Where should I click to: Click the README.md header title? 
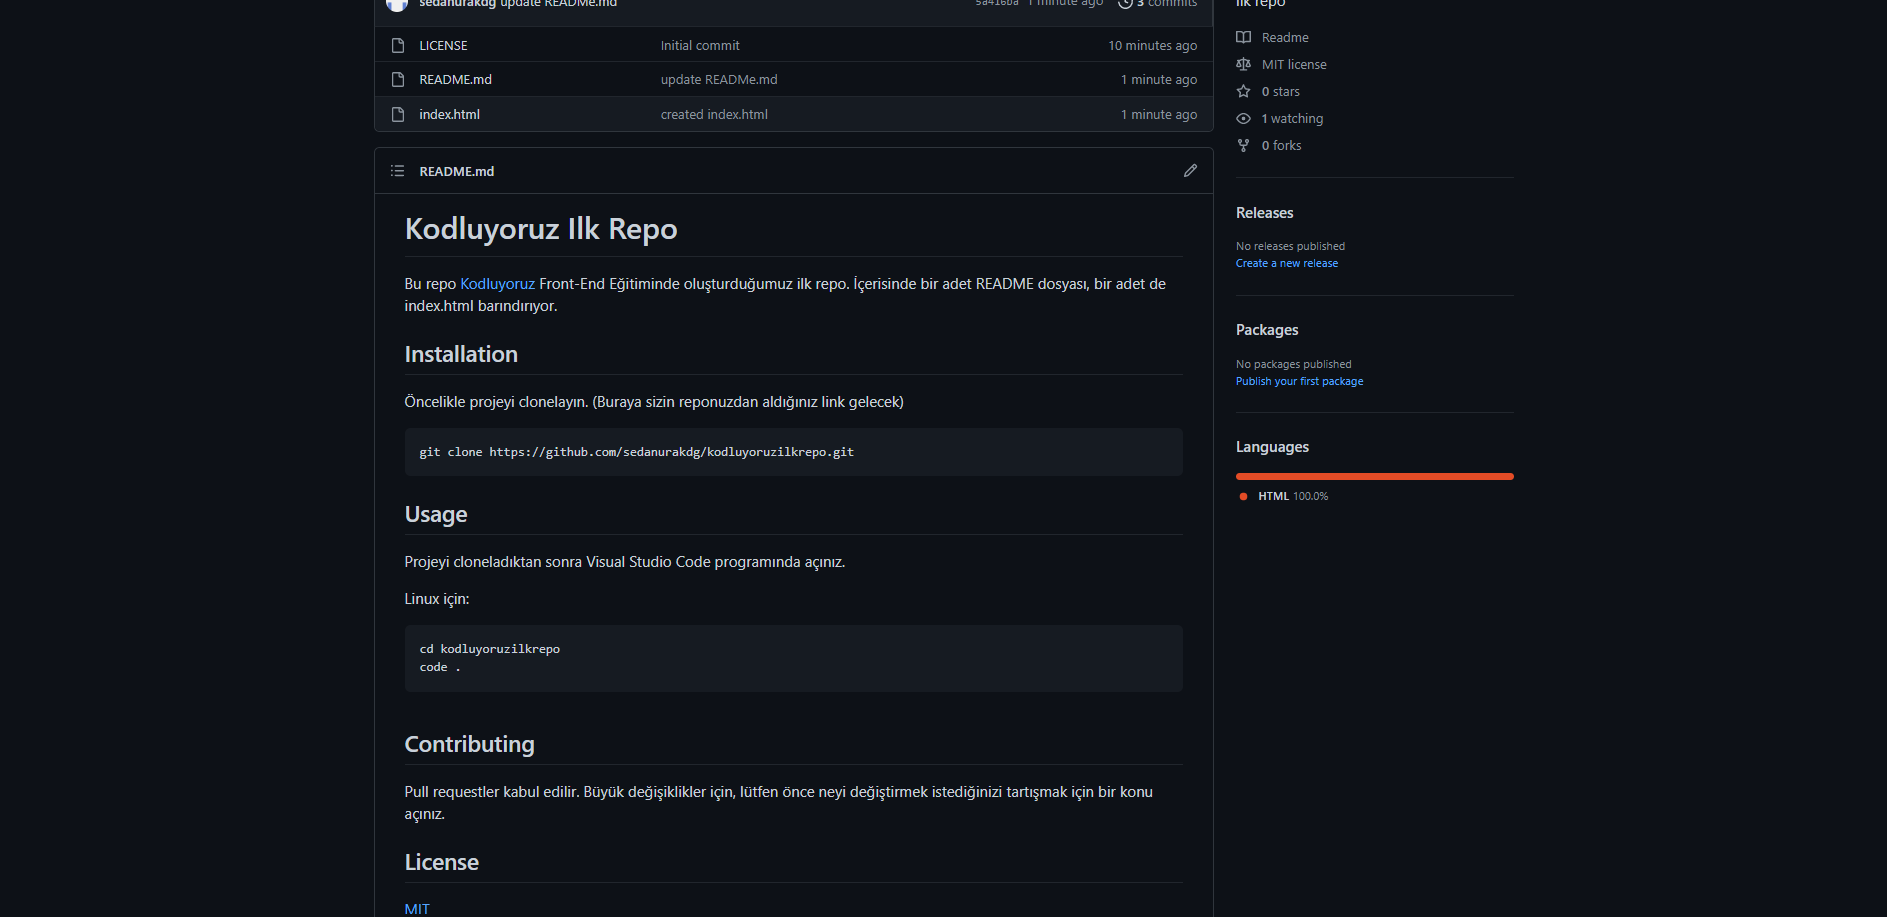pyautogui.click(x=456, y=172)
